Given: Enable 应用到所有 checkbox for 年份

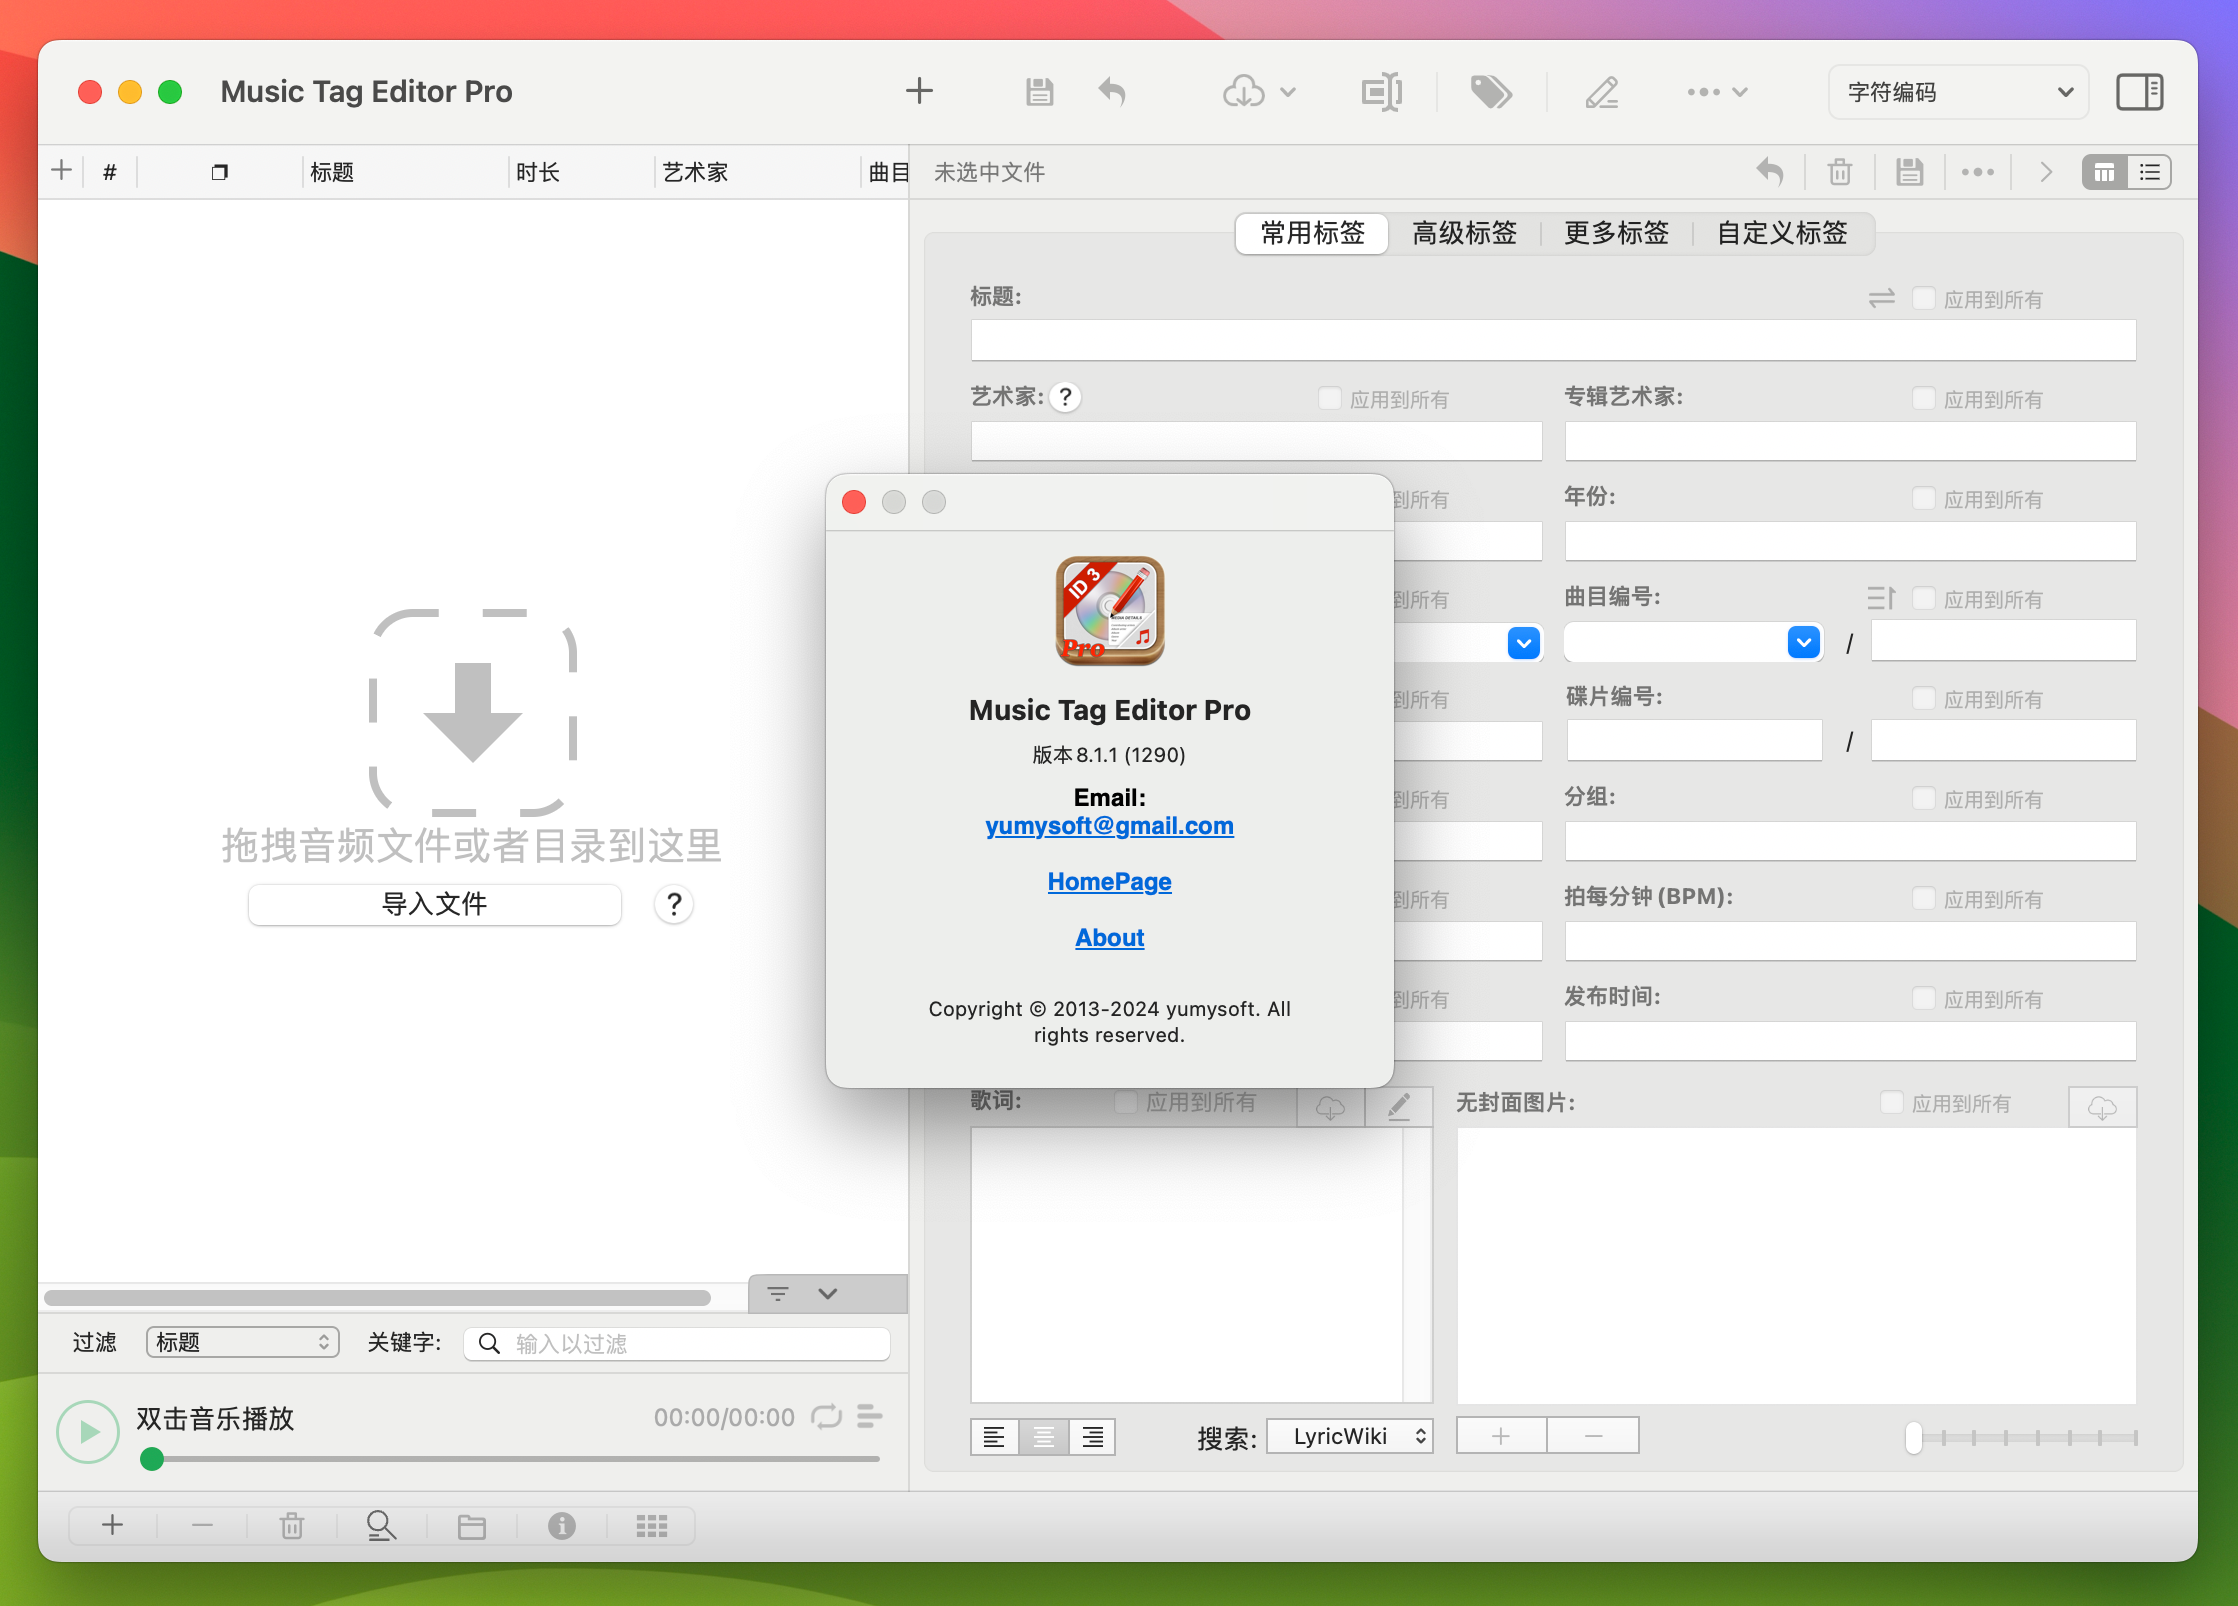Looking at the screenshot, I should tap(1923, 498).
